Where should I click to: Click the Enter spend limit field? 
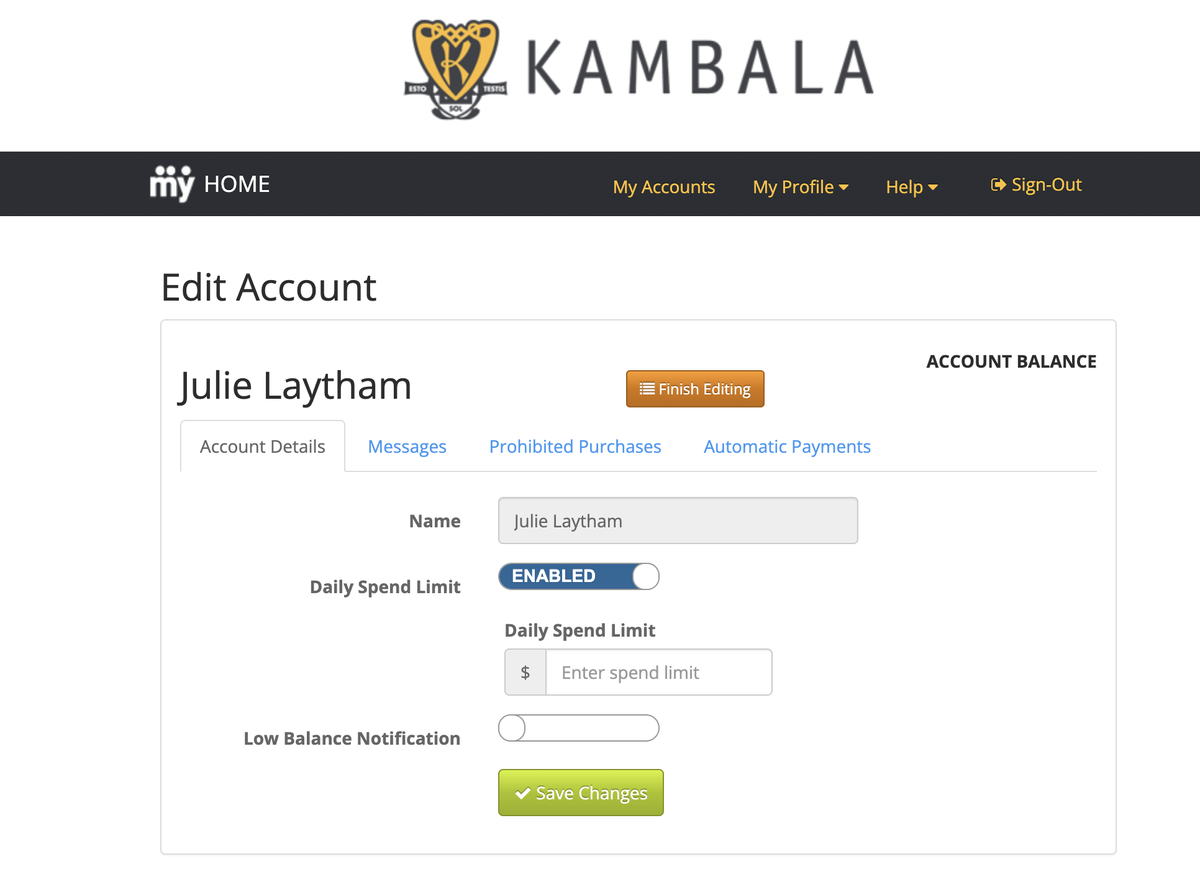(659, 672)
